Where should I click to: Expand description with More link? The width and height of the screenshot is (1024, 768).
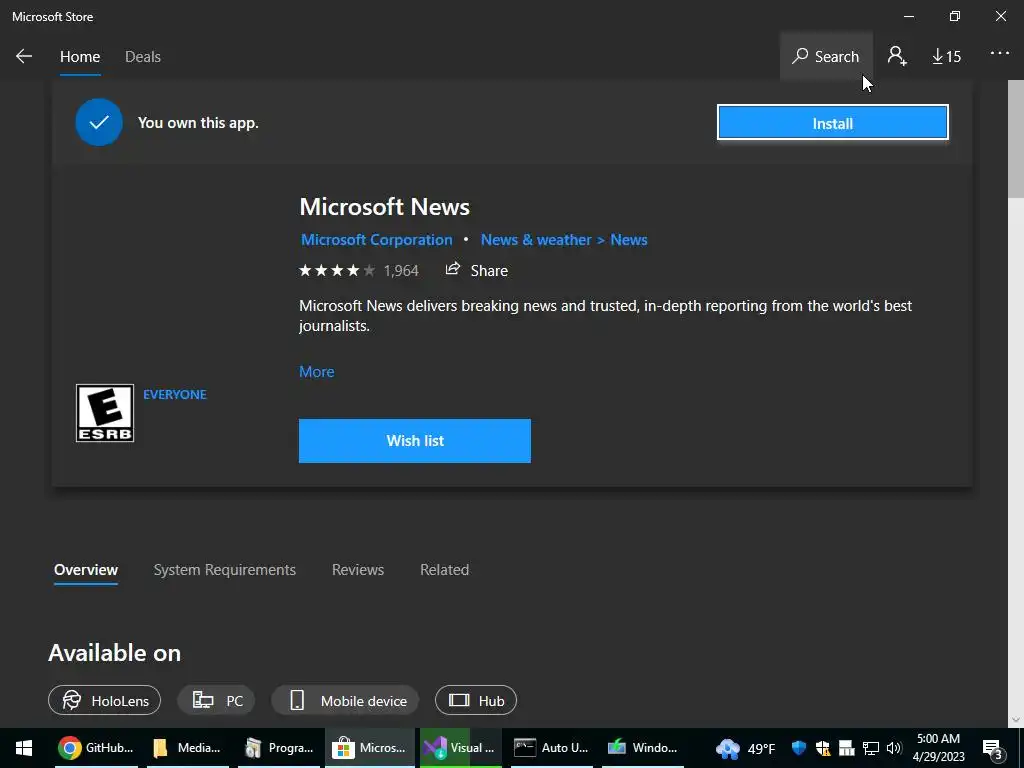tap(317, 372)
